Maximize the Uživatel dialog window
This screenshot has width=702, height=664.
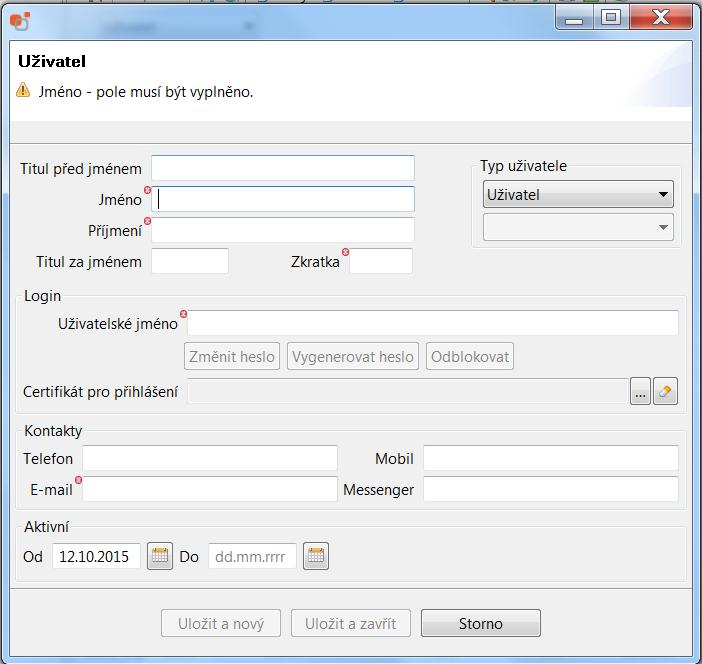[611, 19]
